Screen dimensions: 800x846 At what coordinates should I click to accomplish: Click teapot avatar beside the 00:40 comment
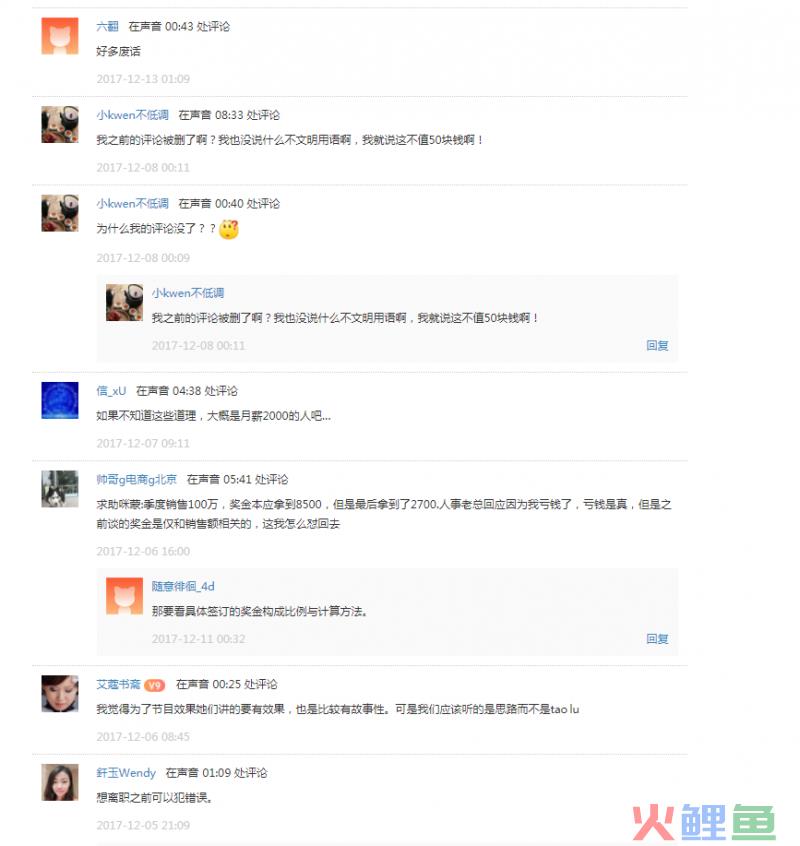[60, 213]
